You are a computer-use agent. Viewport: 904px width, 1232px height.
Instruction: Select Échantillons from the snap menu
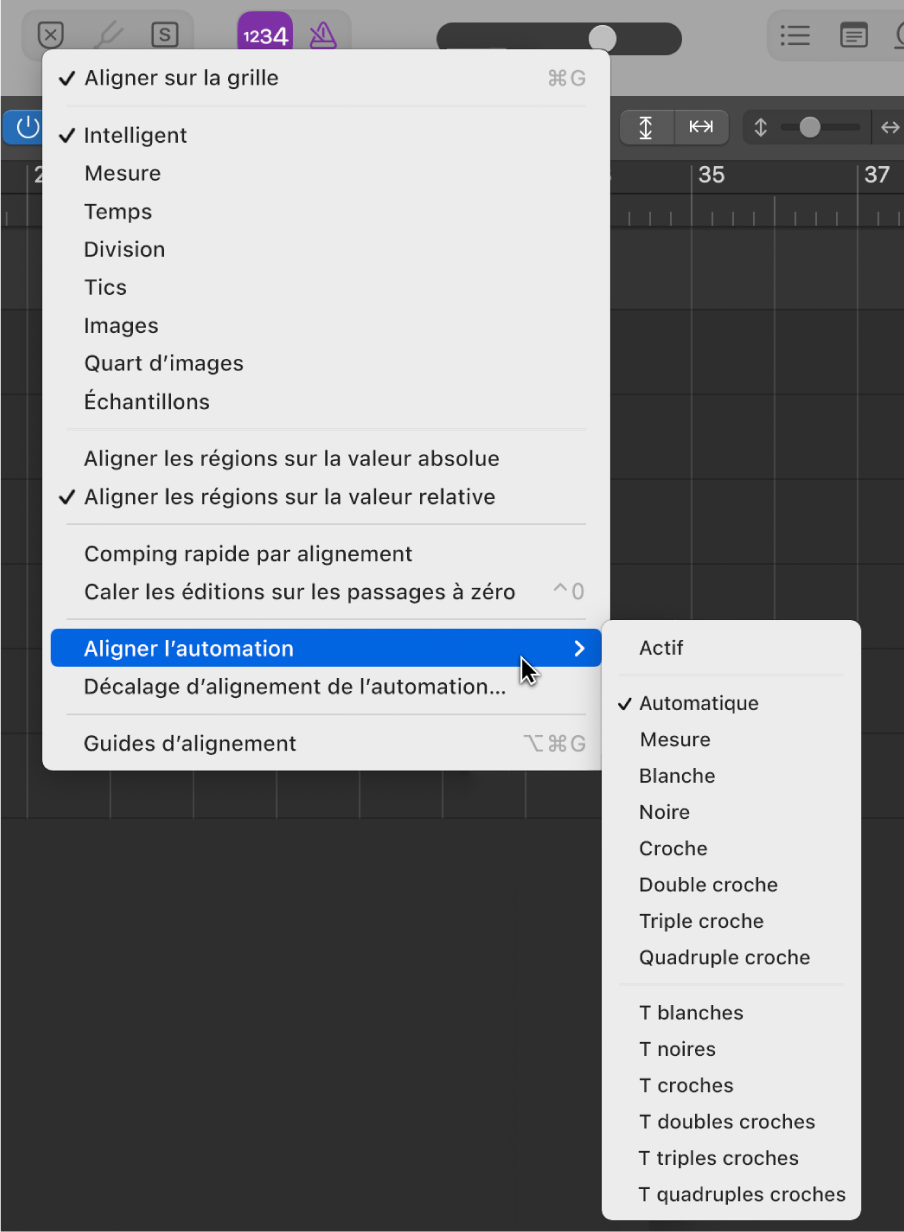147,401
